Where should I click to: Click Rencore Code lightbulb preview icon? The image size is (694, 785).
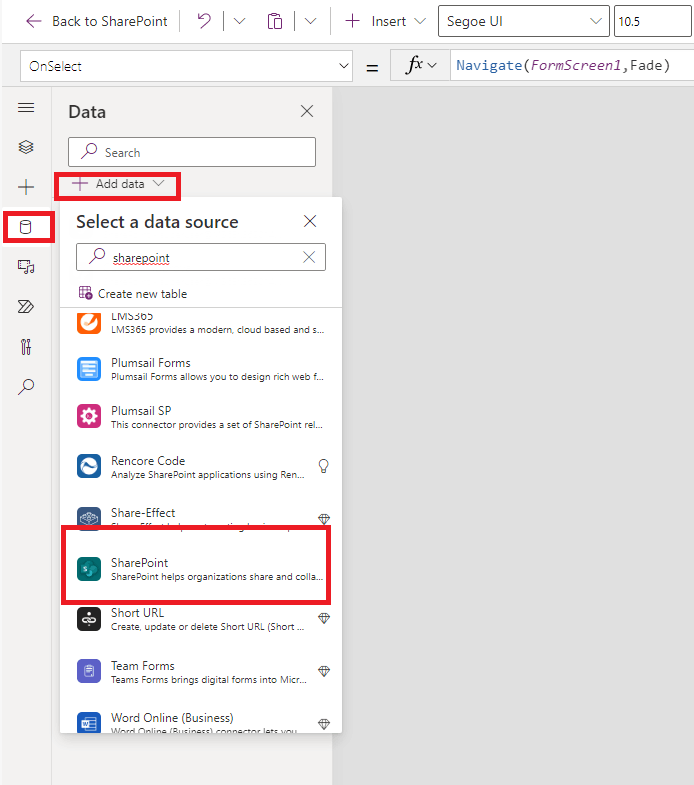click(x=324, y=466)
